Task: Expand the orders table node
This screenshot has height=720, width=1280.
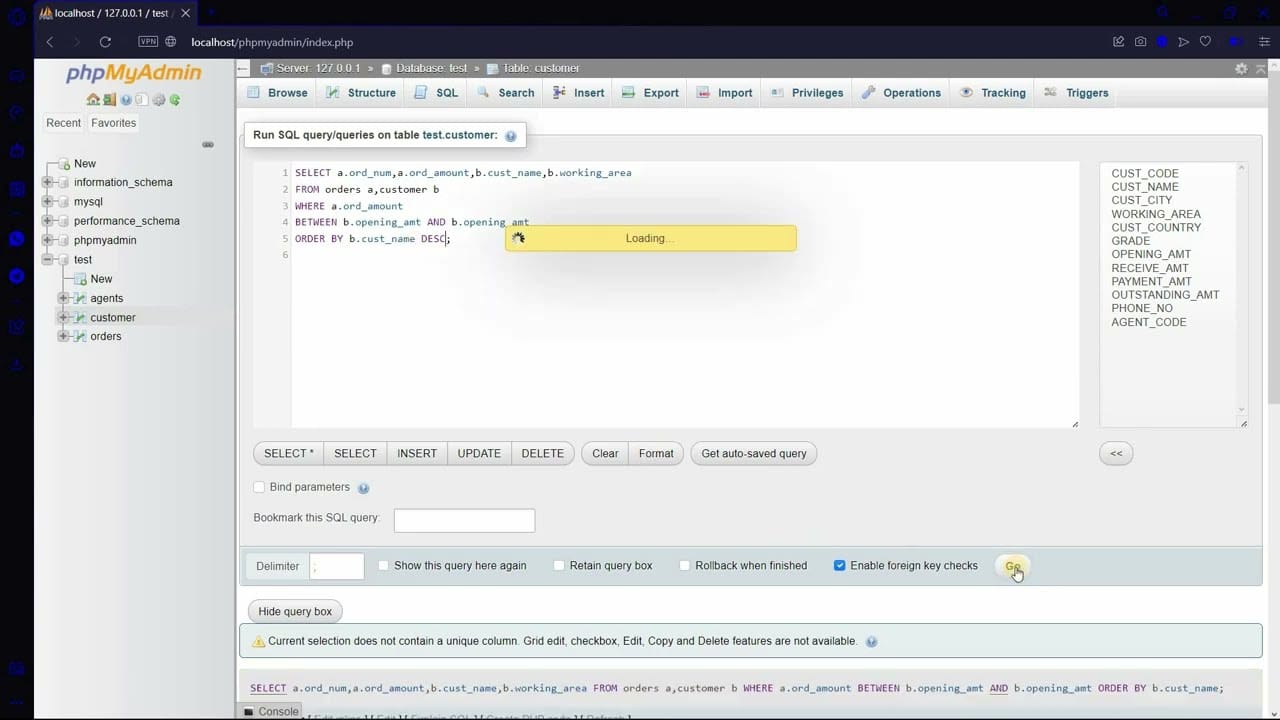Action: (63, 337)
